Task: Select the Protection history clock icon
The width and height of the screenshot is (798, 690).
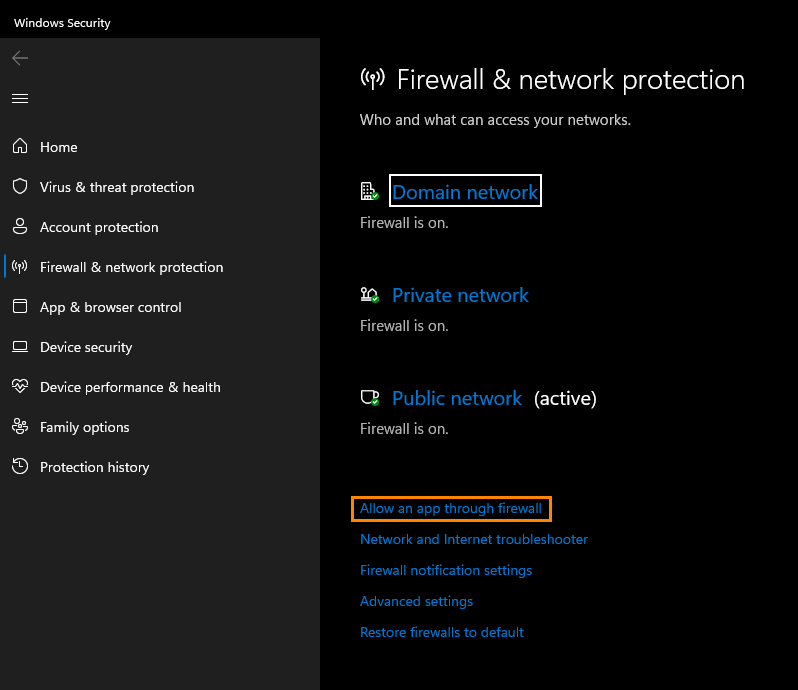Action: (x=20, y=466)
